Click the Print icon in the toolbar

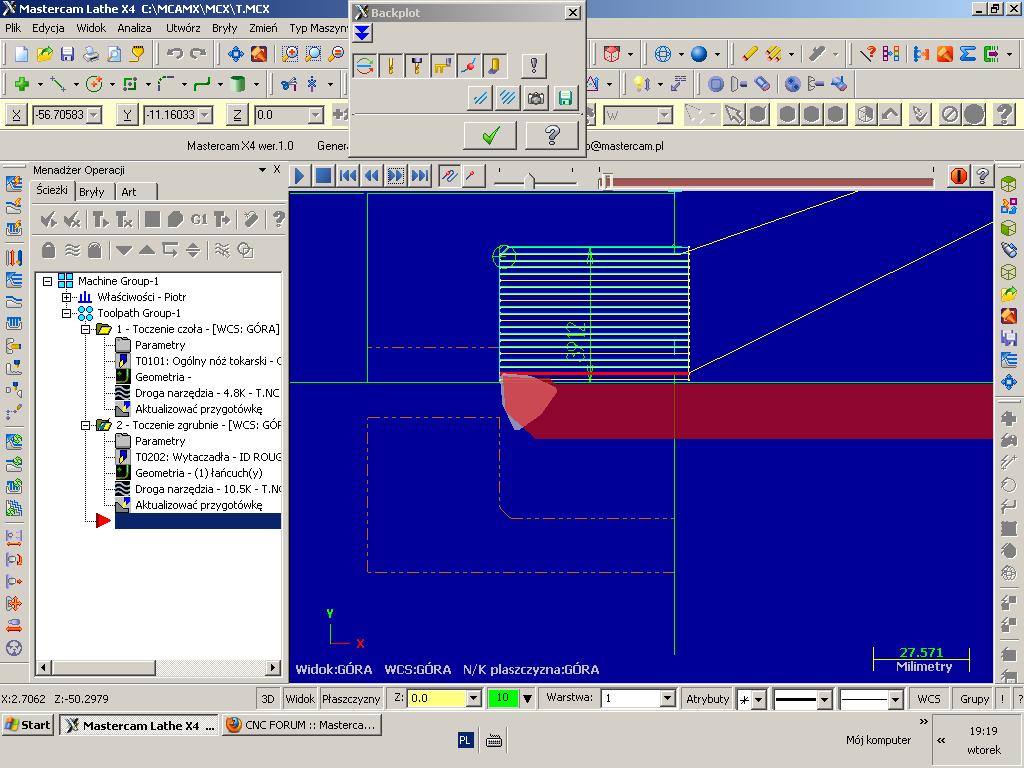pyautogui.click(x=91, y=54)
